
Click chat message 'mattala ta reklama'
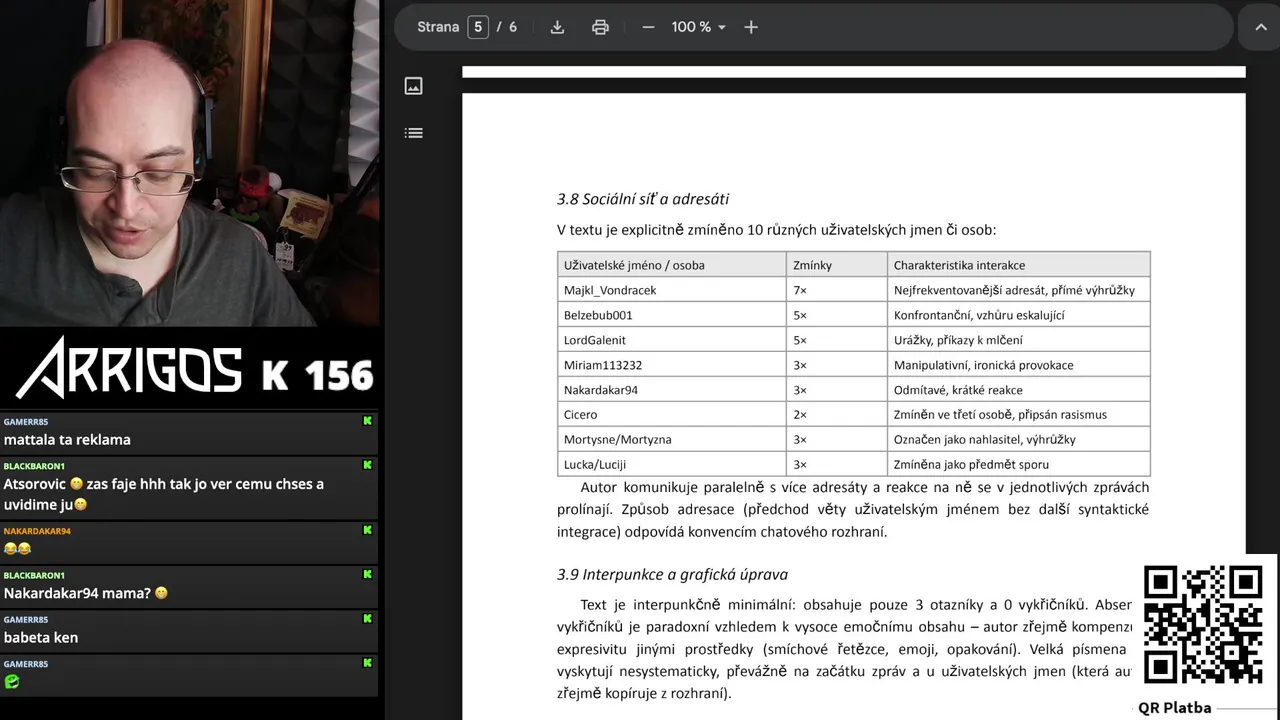(67, 439)
